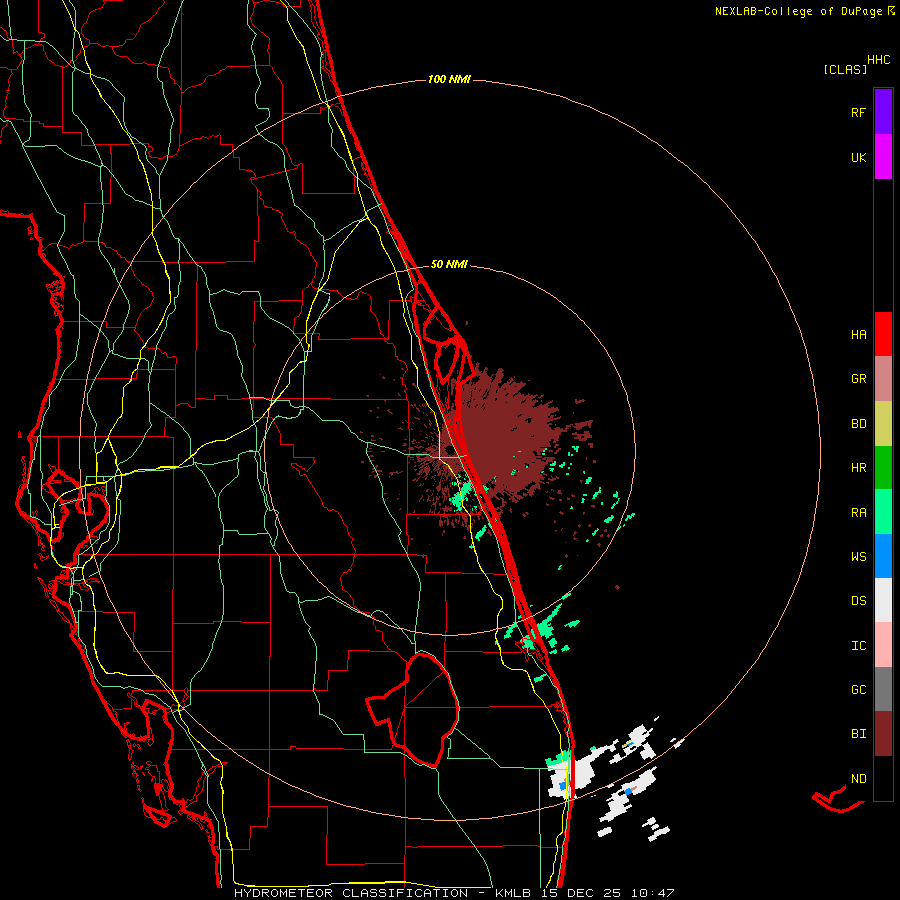This screenshot has width=900, height=900.
Task: Click the RA legend label
Action: pos(858,512)
